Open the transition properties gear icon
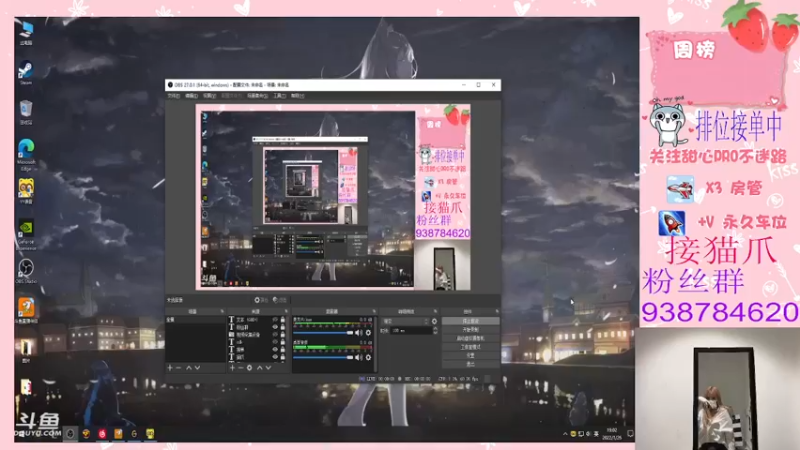 [x=434, y=321]
